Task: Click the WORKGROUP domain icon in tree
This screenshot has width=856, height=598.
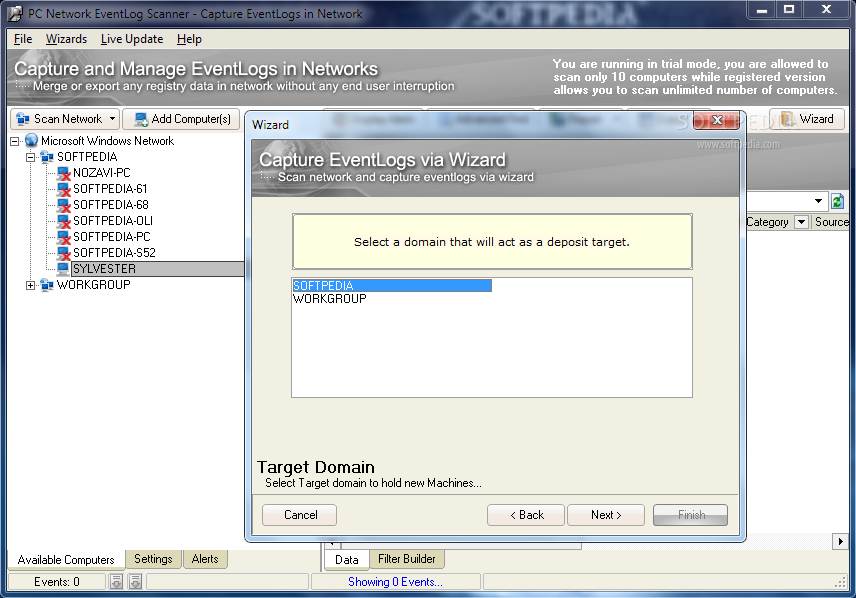Action: [47, 285]
